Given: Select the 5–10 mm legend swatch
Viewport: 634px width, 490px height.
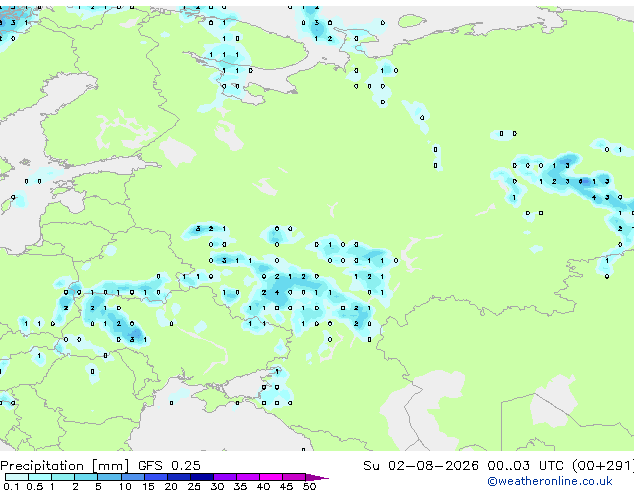Looking at the screenshot, I should (x=109, y=477).
